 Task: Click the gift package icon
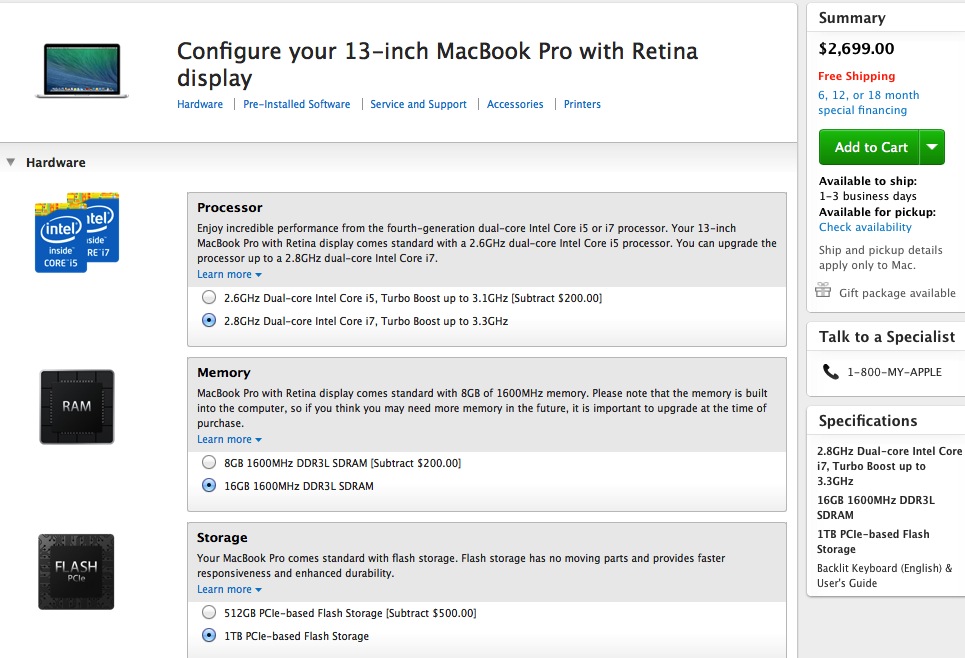click(x=823, y=290)
